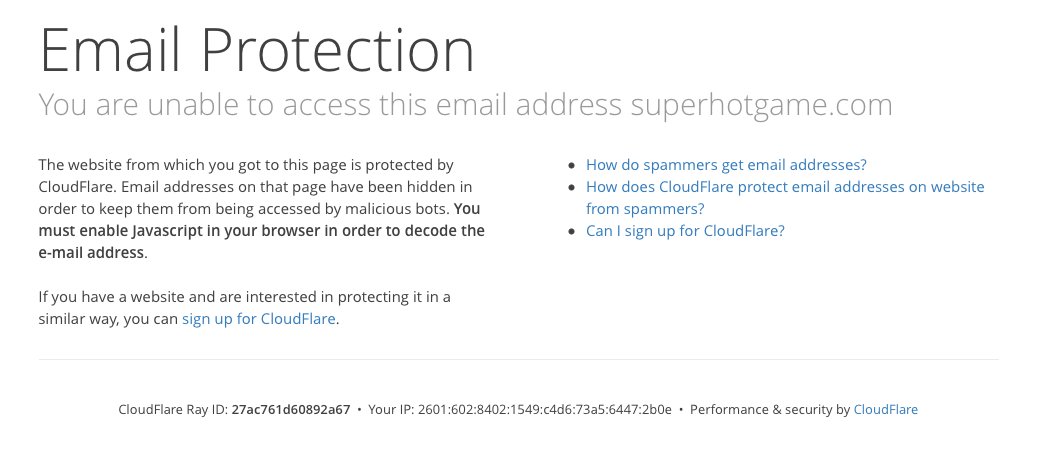Click the bullet before the spammers link
Screen dimensions: 1046x459
tap(572, 166)
